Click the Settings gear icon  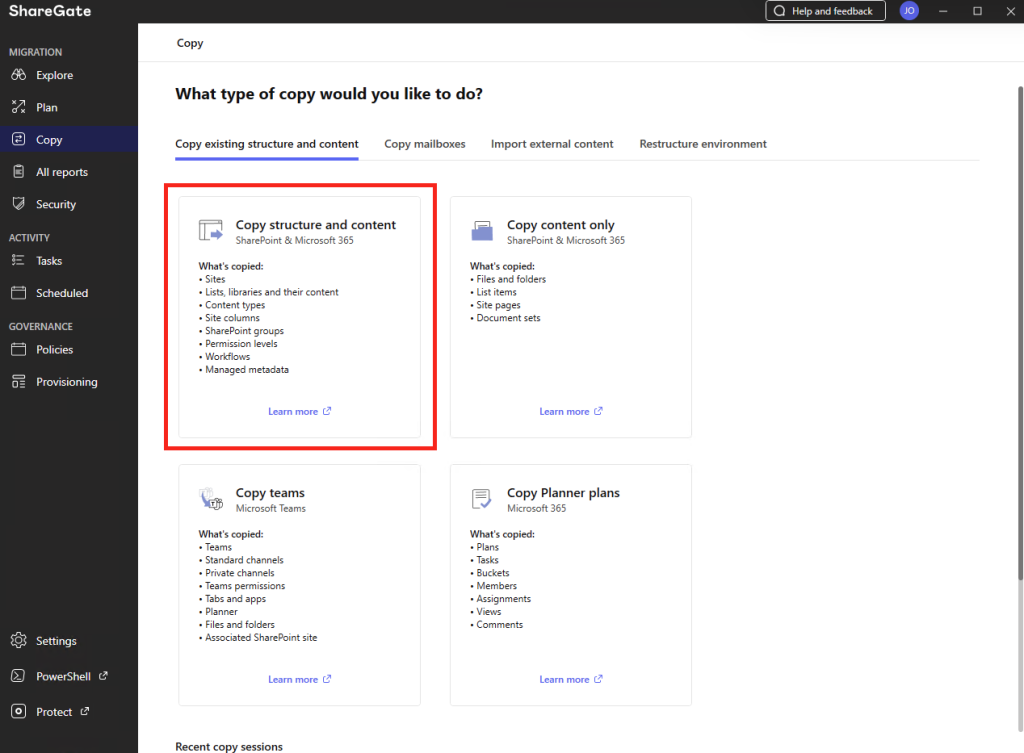pyautogui.click(x=18, y=641)
